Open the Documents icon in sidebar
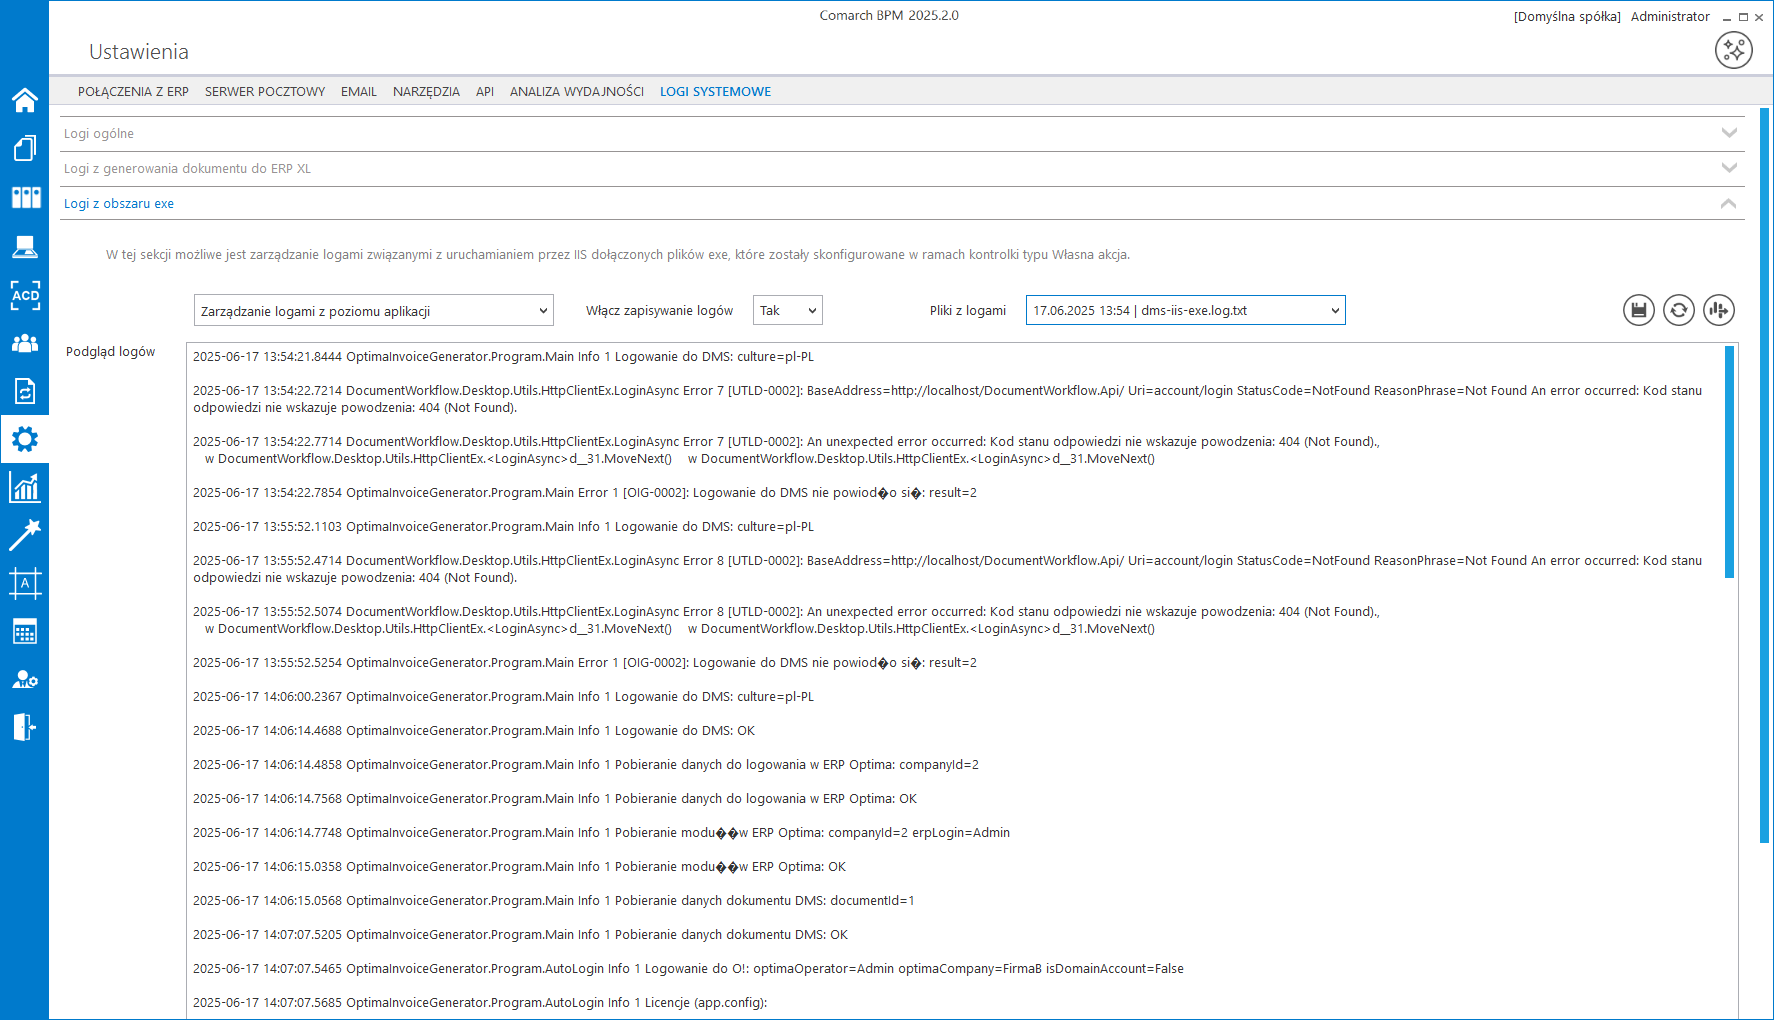 point(24,148)
